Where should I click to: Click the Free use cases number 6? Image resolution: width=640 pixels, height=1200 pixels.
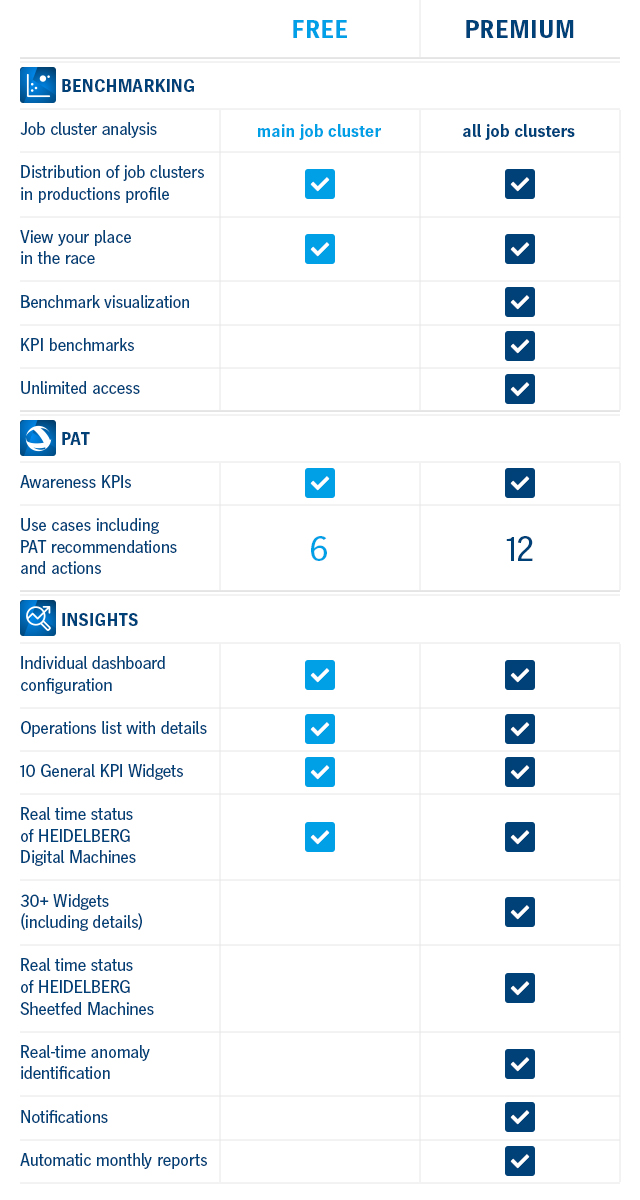coord(319,548)
